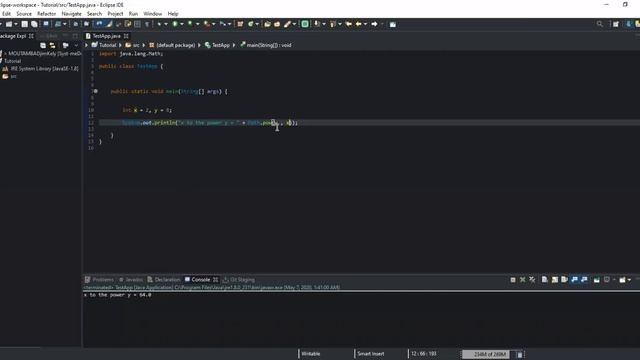Image resolution: width=640 pixels, height=360 pixels.
Task: Click the 'Writable' status bar text
Action: 311,354
